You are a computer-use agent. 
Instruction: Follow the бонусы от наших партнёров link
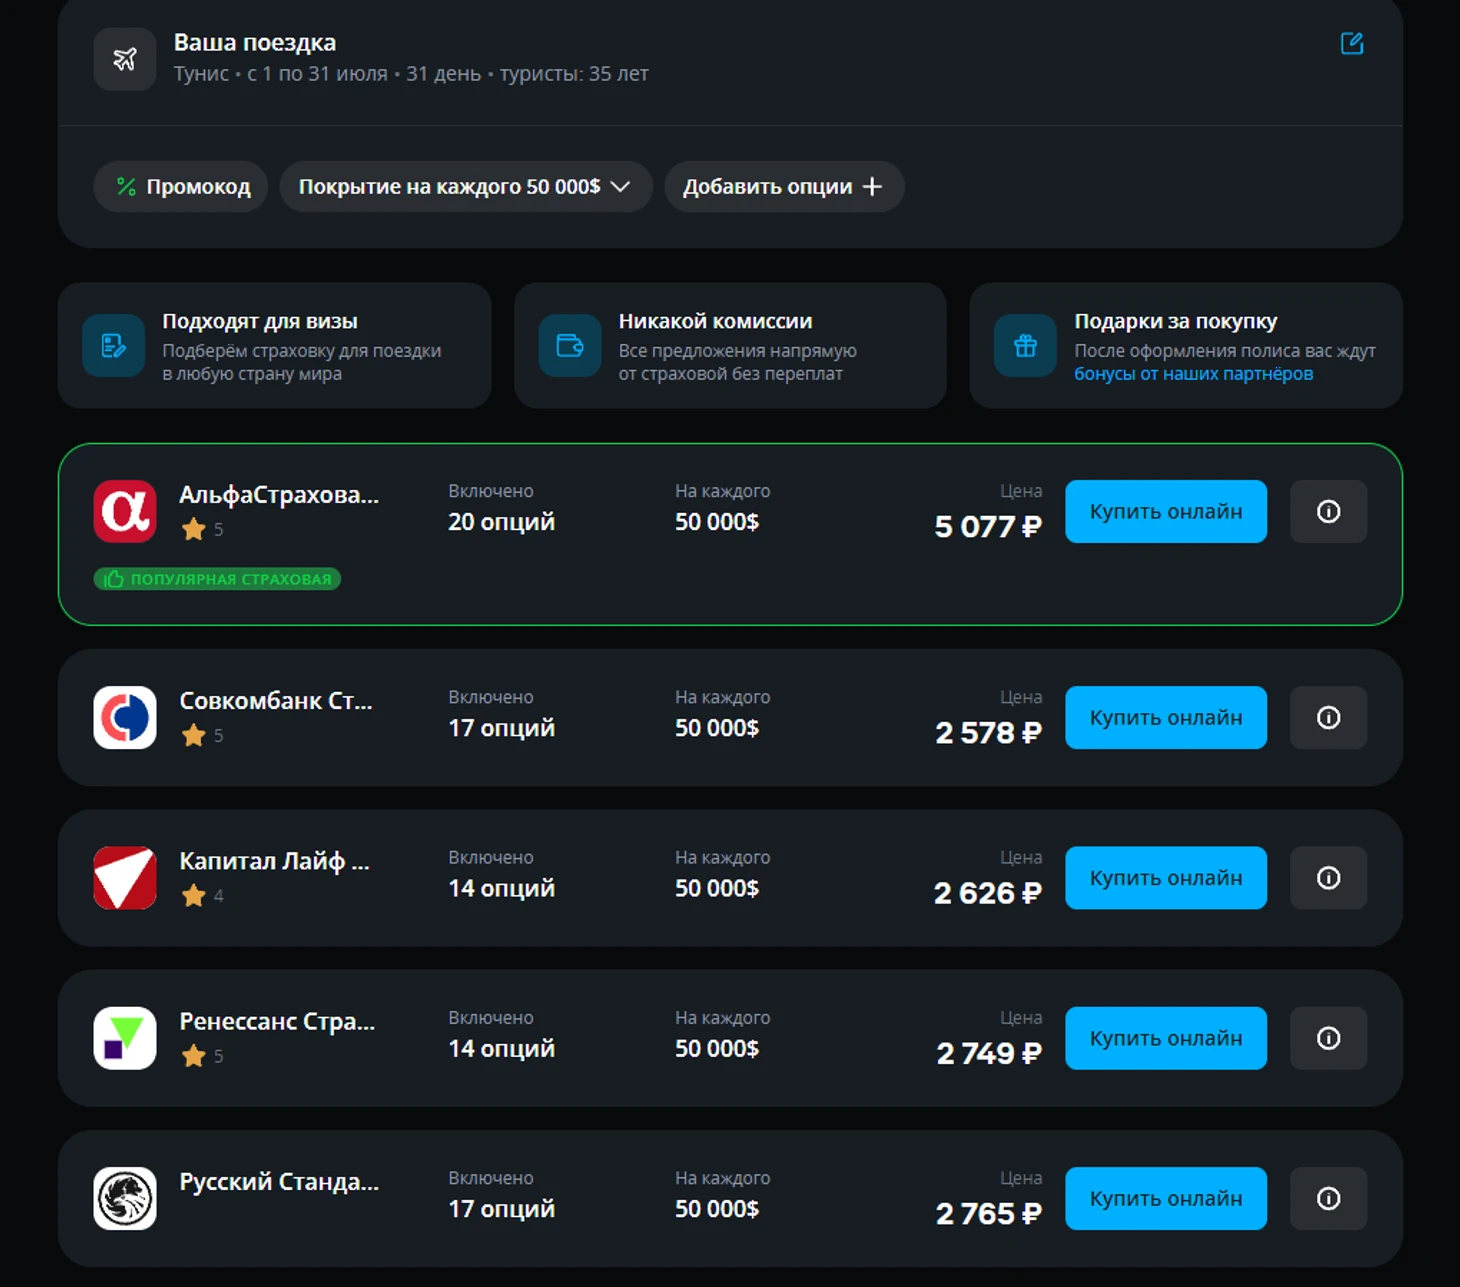(x=1193, y=374)
